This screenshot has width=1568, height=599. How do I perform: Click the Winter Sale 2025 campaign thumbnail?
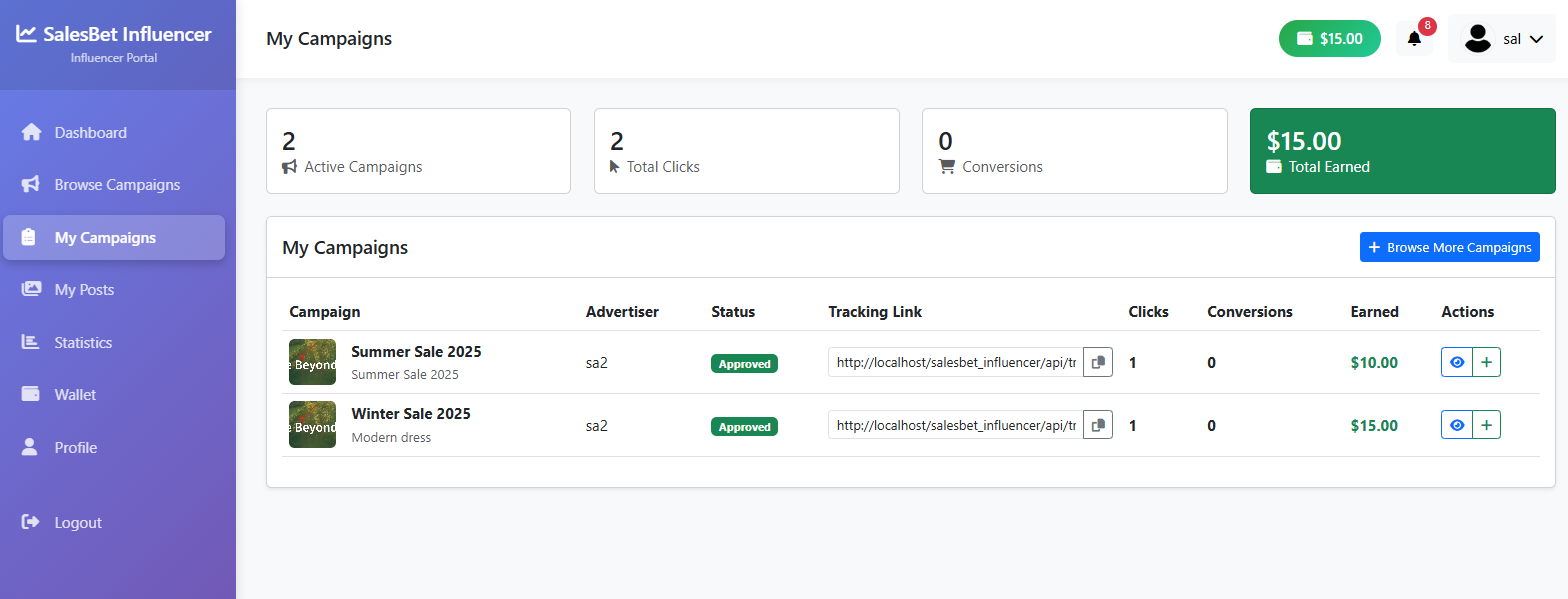coord(312,425)
